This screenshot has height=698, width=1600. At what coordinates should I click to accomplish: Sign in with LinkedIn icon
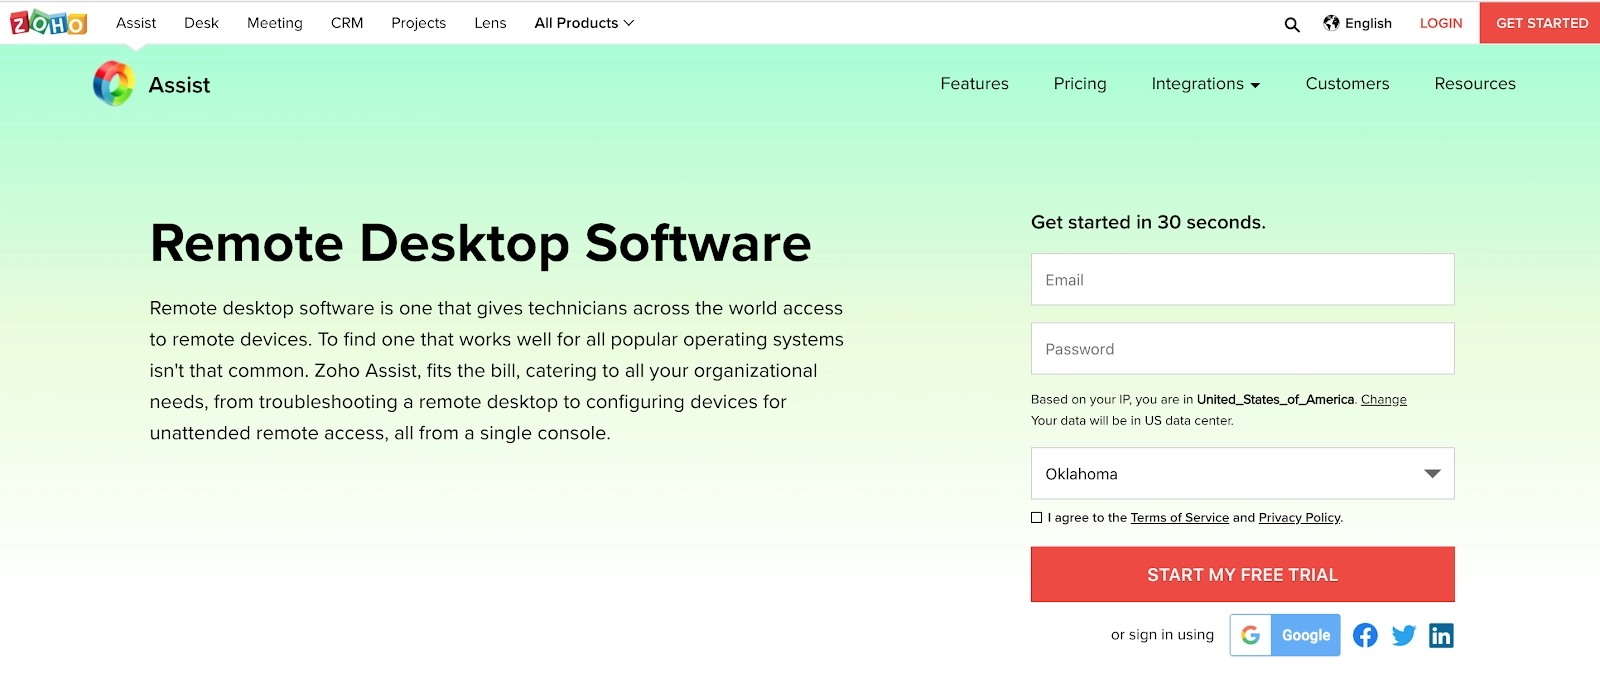(1441, 635)
